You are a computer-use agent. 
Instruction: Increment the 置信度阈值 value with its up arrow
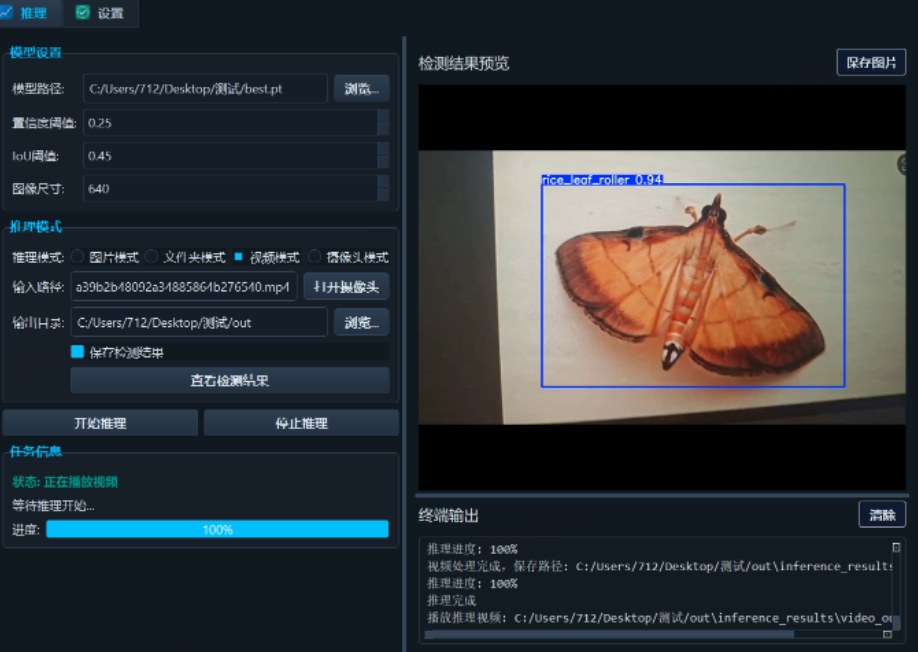[x=381, y=117]
